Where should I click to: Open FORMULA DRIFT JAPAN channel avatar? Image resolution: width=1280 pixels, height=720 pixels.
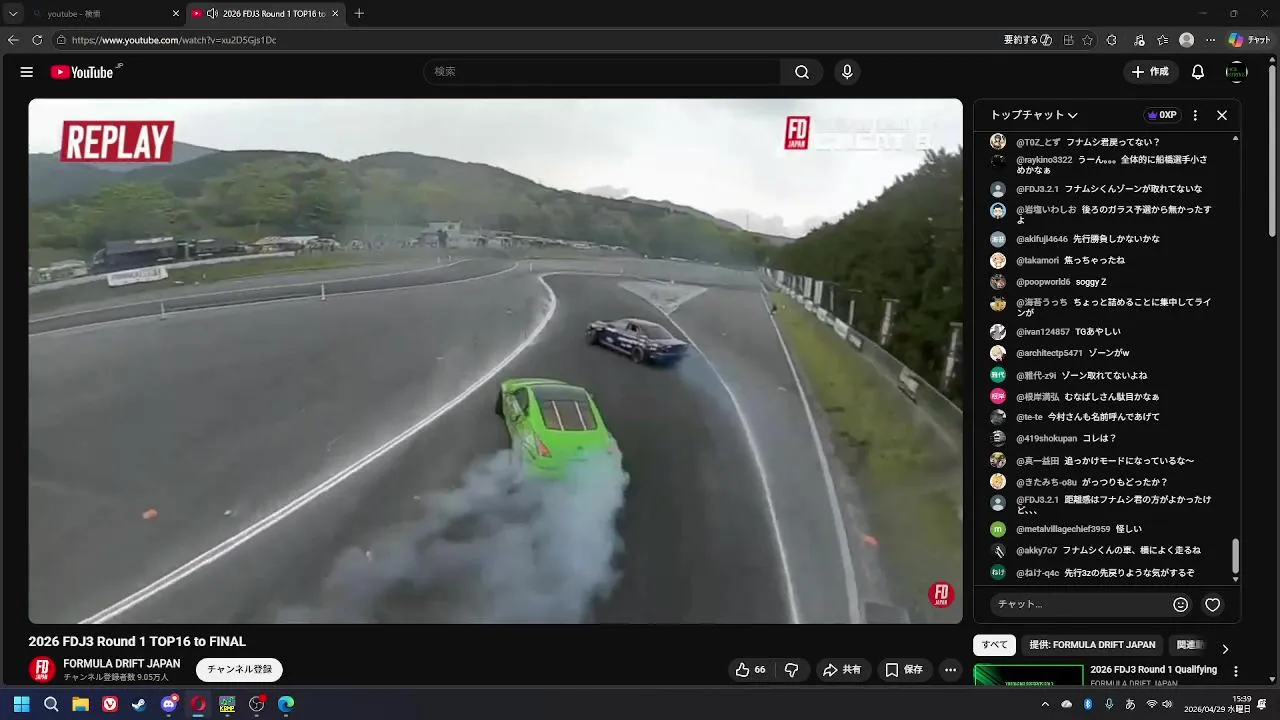(42, 669)
